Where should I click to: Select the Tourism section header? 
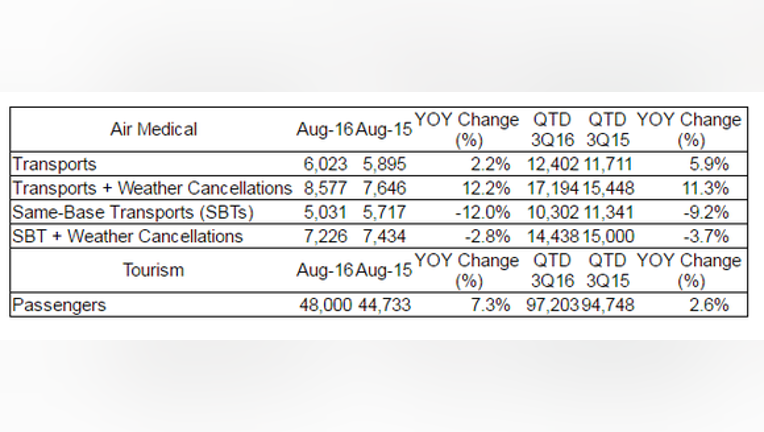click(153, 270)
